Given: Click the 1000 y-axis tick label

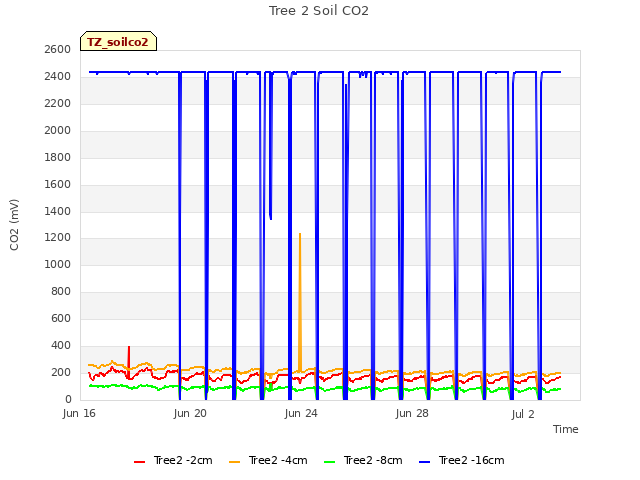Looking at the screenshot, I should pos(58,264).
